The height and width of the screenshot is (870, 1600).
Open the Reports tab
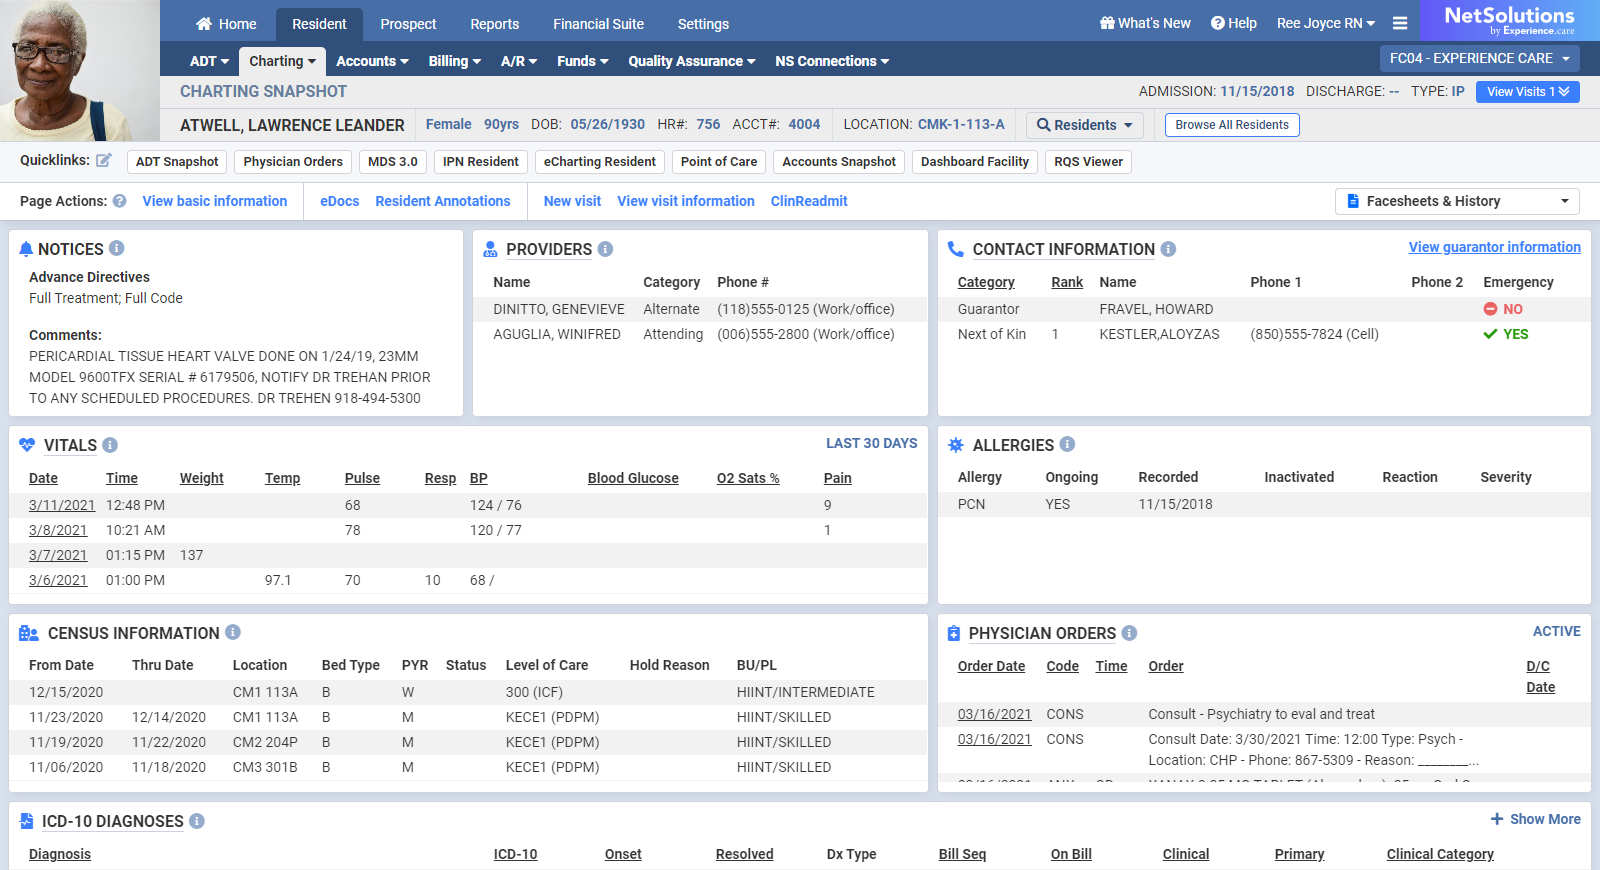[x=495, y=24]
